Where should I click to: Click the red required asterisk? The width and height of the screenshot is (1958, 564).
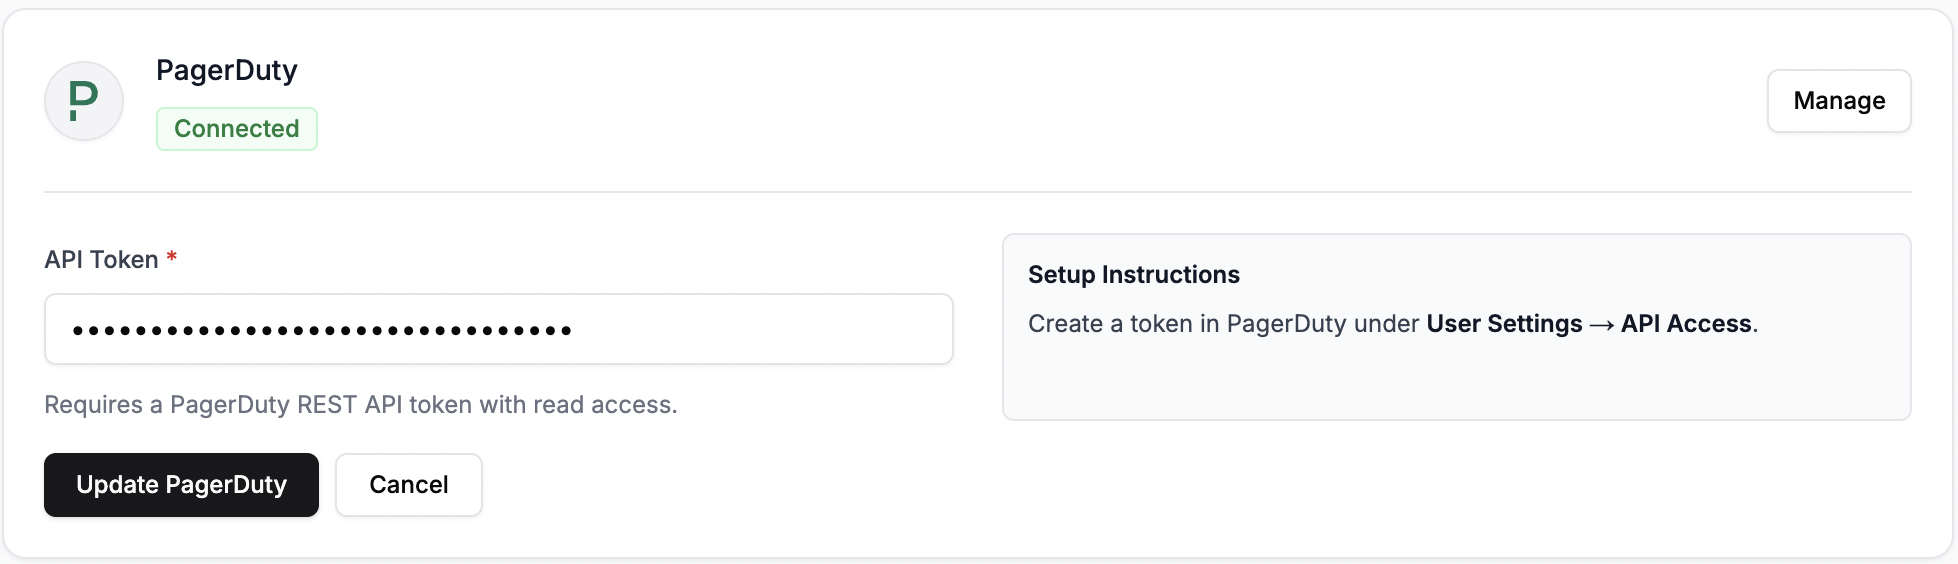pos(172,258)
